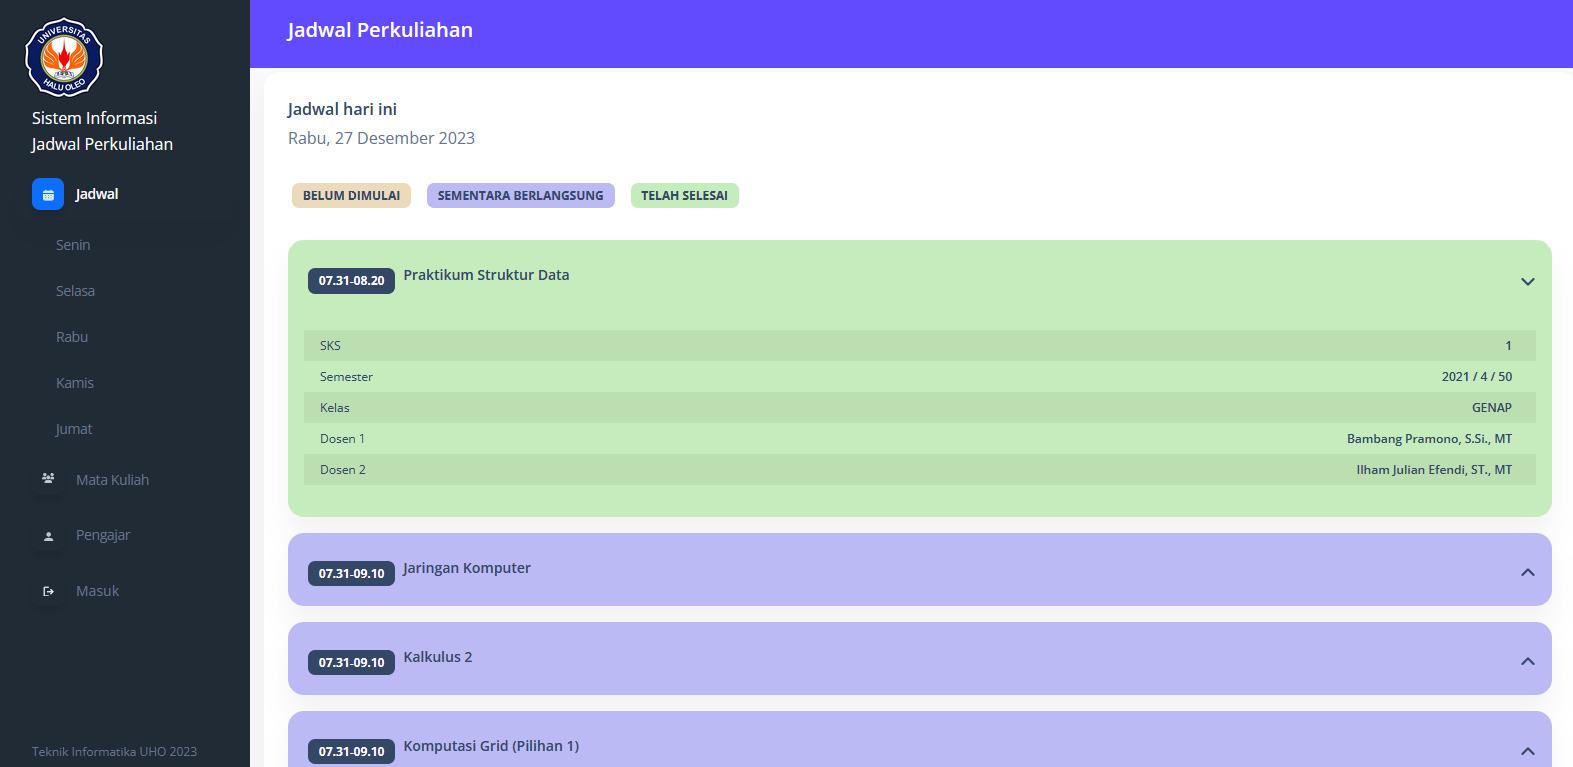Click the Mata Kuliah group icon
The height and width of the screenshot is (767, 1573).
[48, 479]
